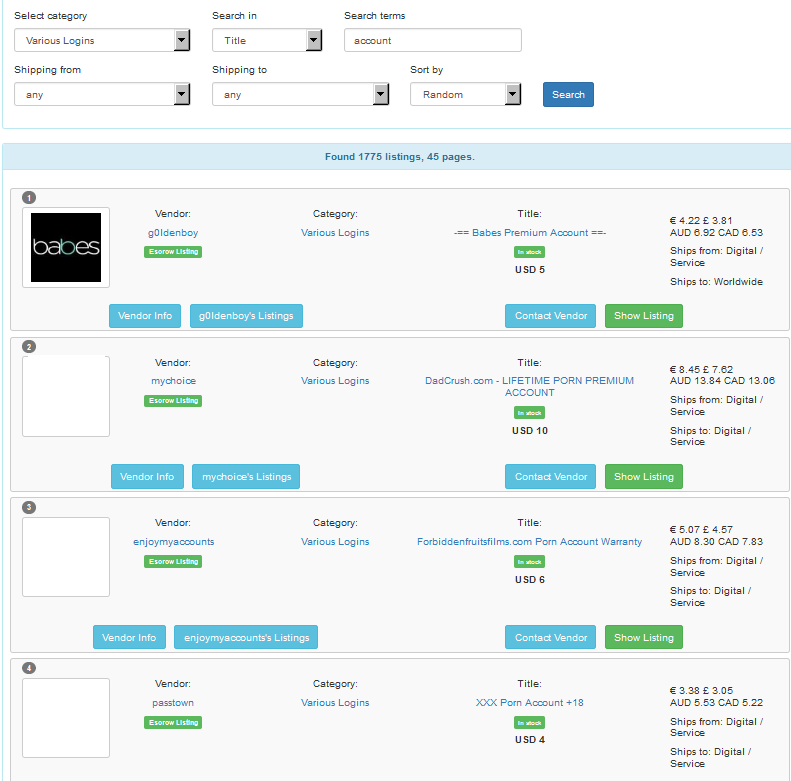This screenshot has width=791, height=781.
Task: Open vendor enjoymyaccounts profile link
Action: 174,542
